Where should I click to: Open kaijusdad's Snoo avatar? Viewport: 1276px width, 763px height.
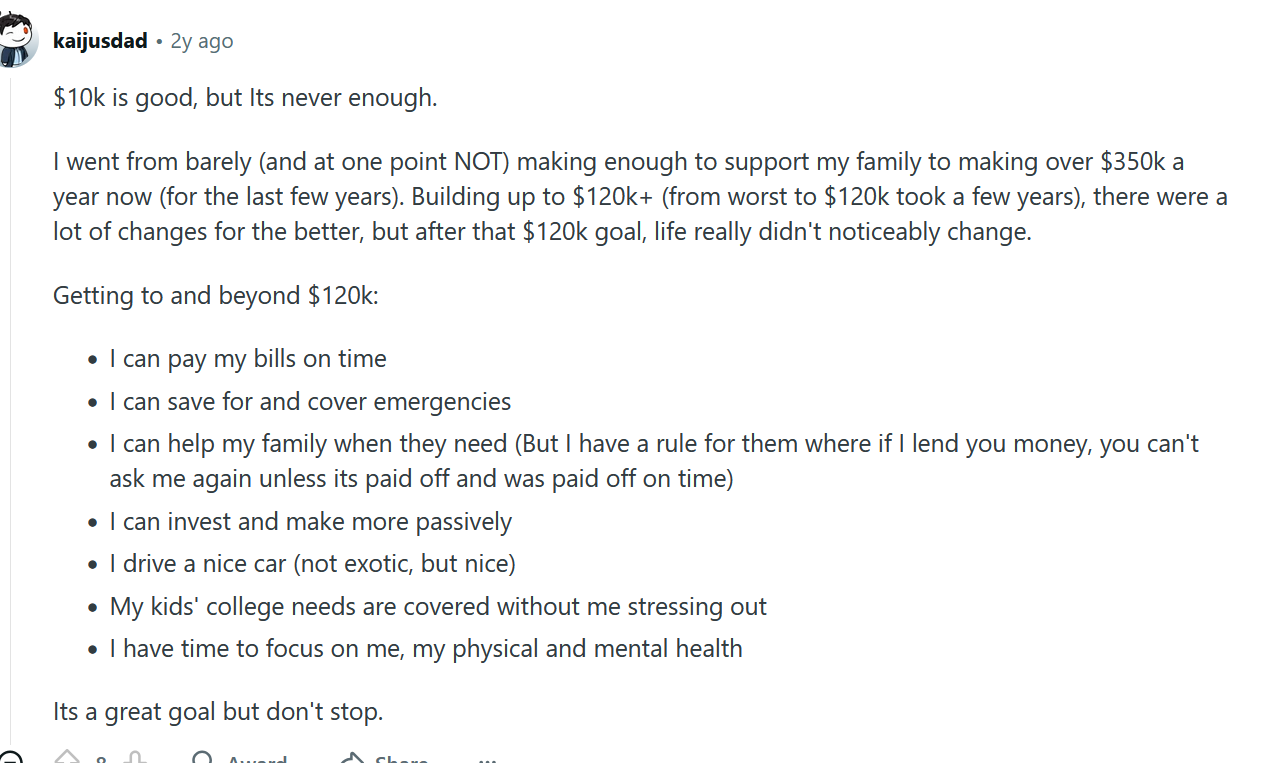pyautogui.click(x=17, y=41)
